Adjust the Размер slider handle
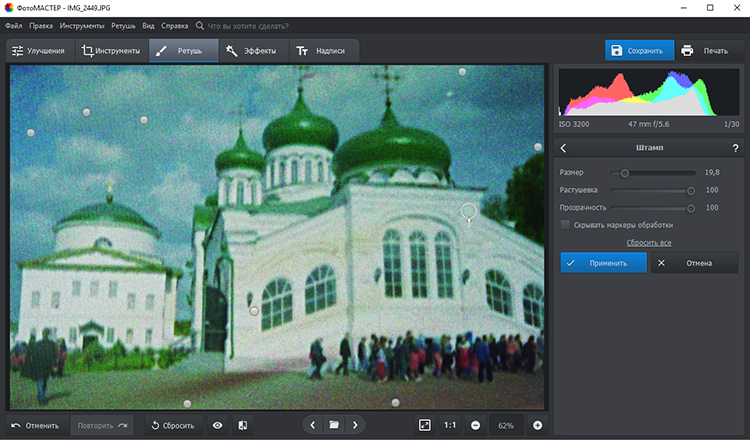The width and height of the screenshot is (750, 440). coord(625,173)
